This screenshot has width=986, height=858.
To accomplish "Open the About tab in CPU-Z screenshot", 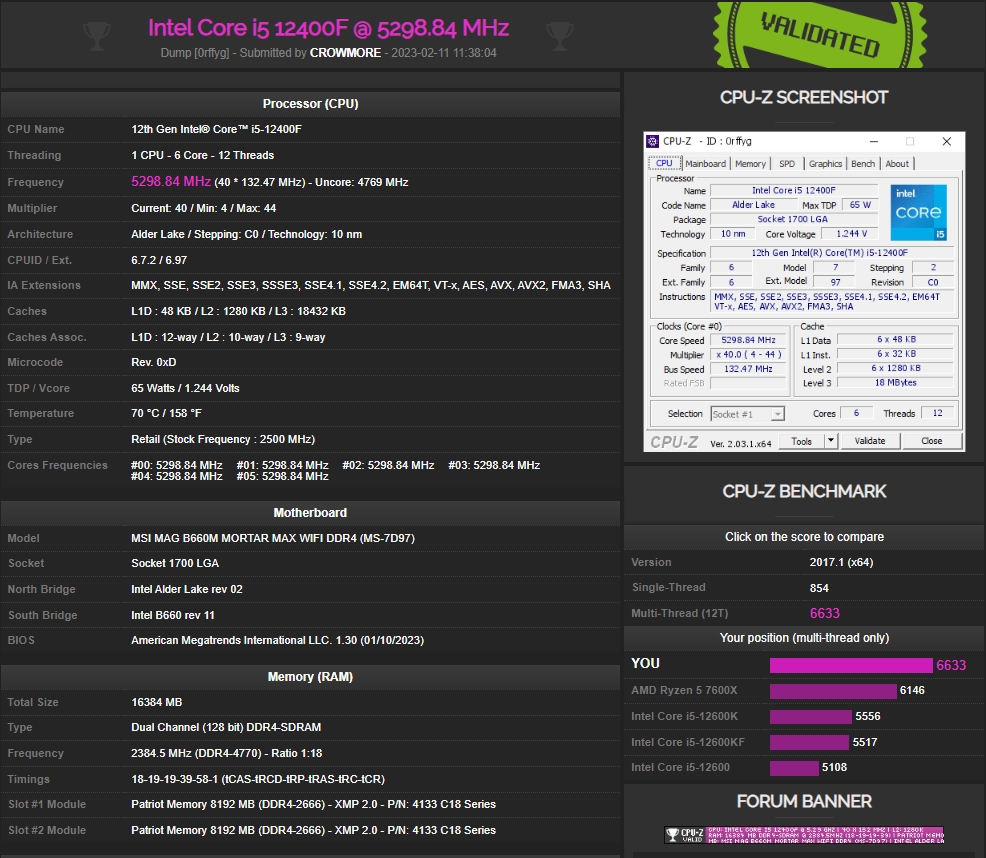I will pos(897,164).
